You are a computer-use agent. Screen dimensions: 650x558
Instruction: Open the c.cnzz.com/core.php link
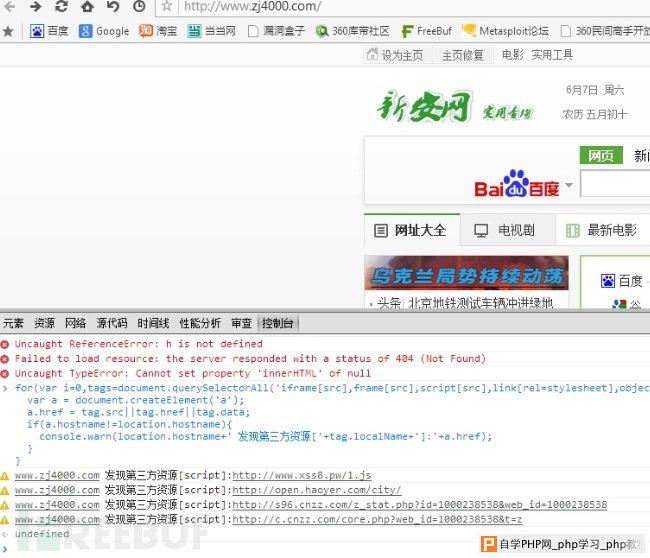[377, 519]
